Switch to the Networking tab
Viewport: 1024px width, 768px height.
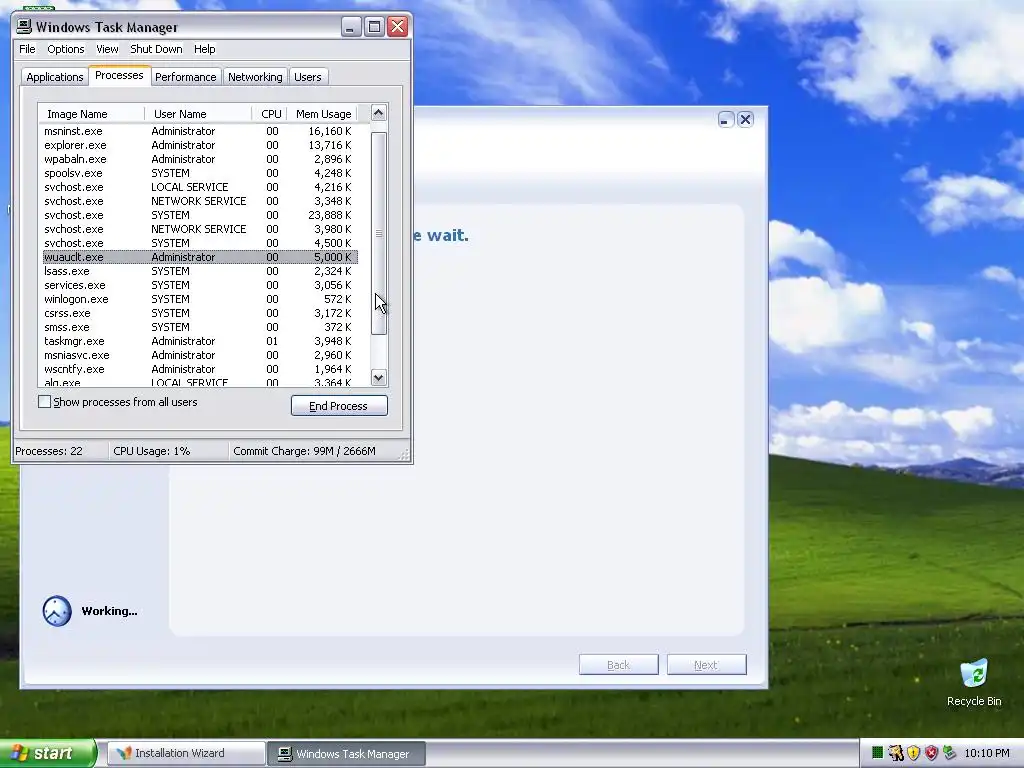coord(255,77)
